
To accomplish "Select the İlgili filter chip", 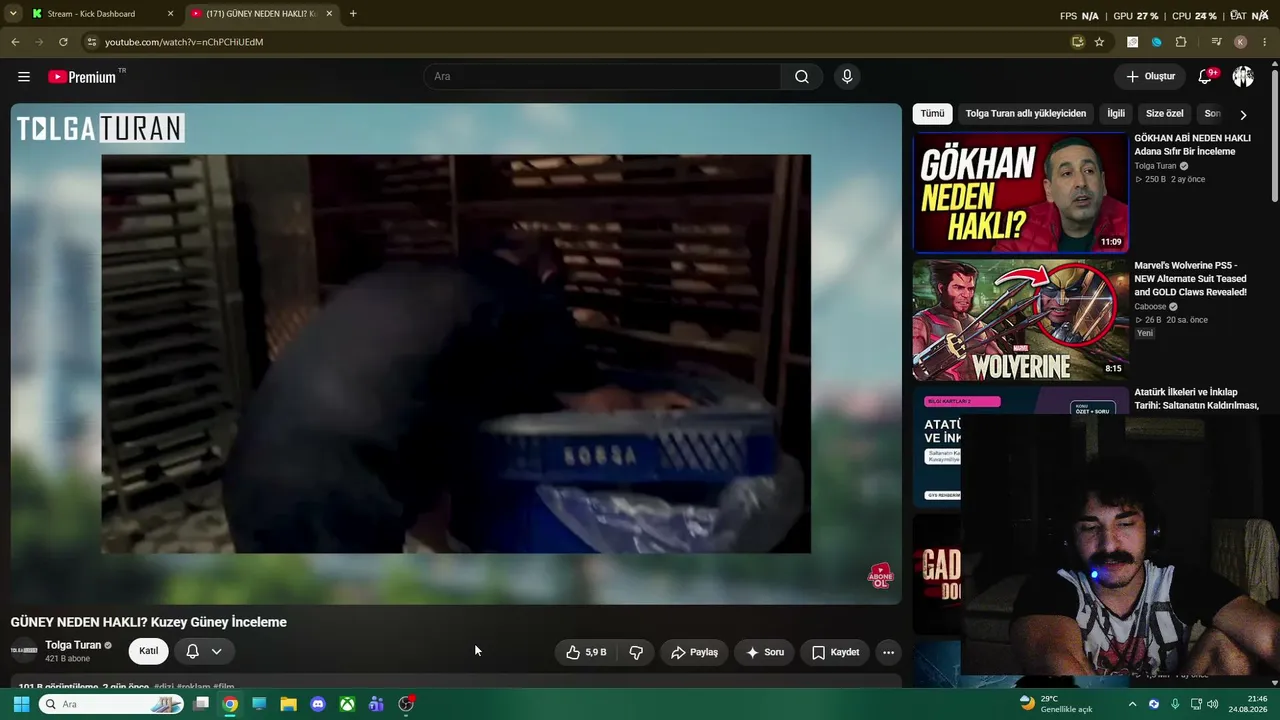I will click(1116, 114).
